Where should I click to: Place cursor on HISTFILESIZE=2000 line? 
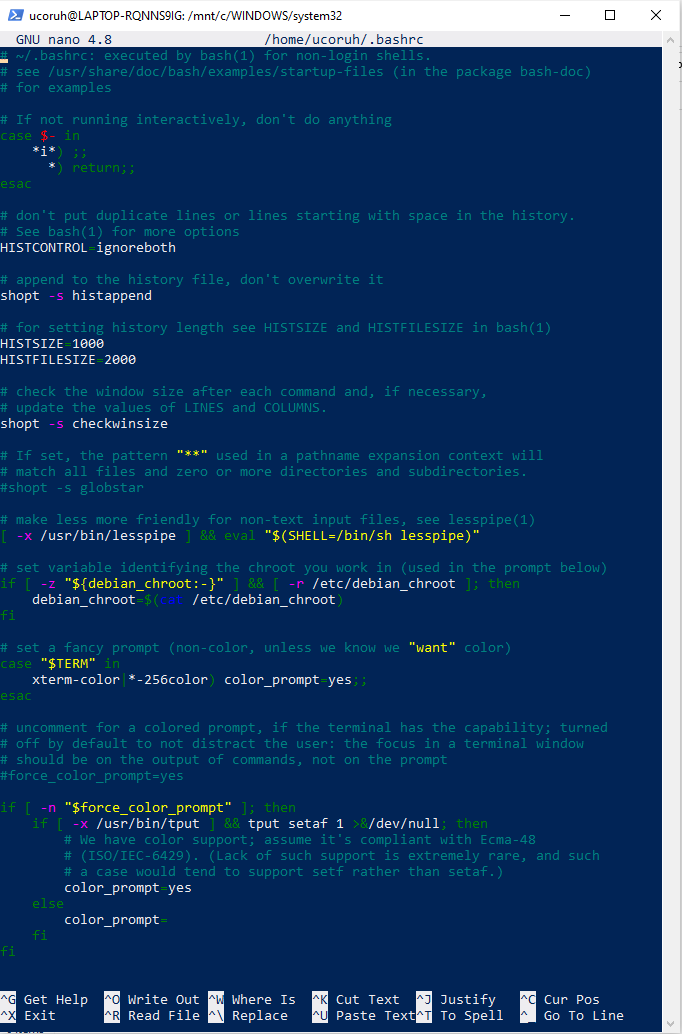pyautogui.click(x=68, y=359)
